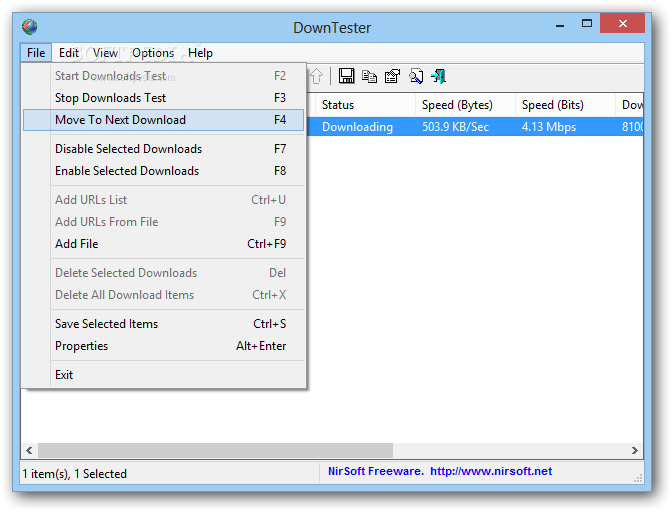Choose Enable Selected Downloads
Viewport: 672px width, 512px height.
point(164,171)
